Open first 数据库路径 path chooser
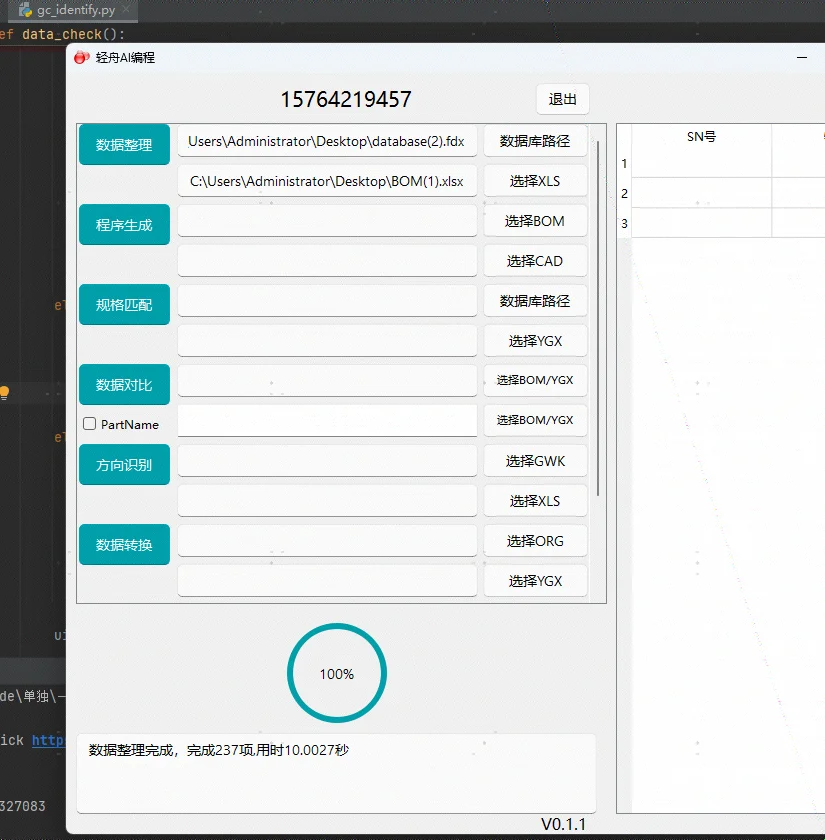This screenshot has width=825, height=840. tap(535, 141)
